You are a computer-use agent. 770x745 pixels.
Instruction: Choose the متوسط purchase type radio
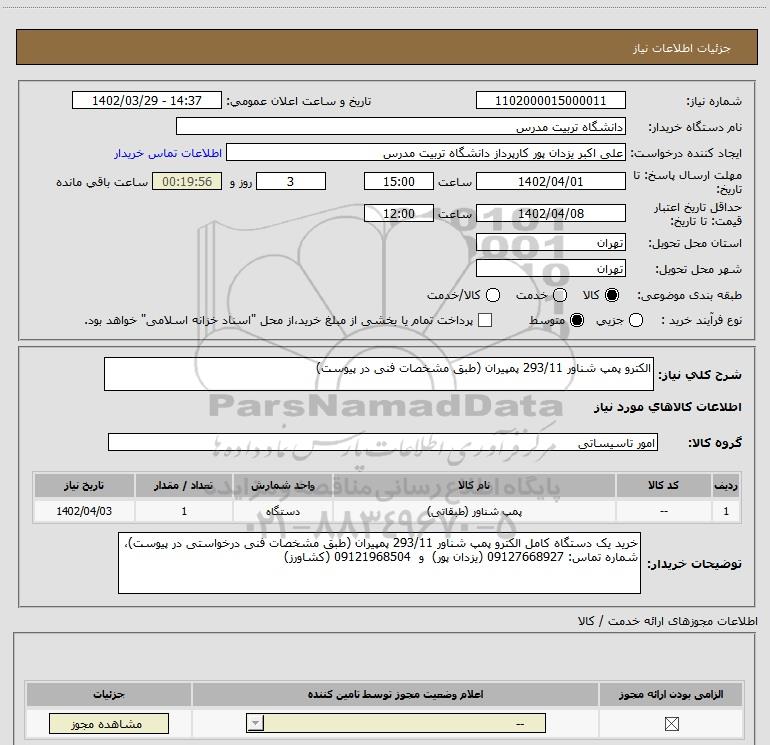coord(577,320)
